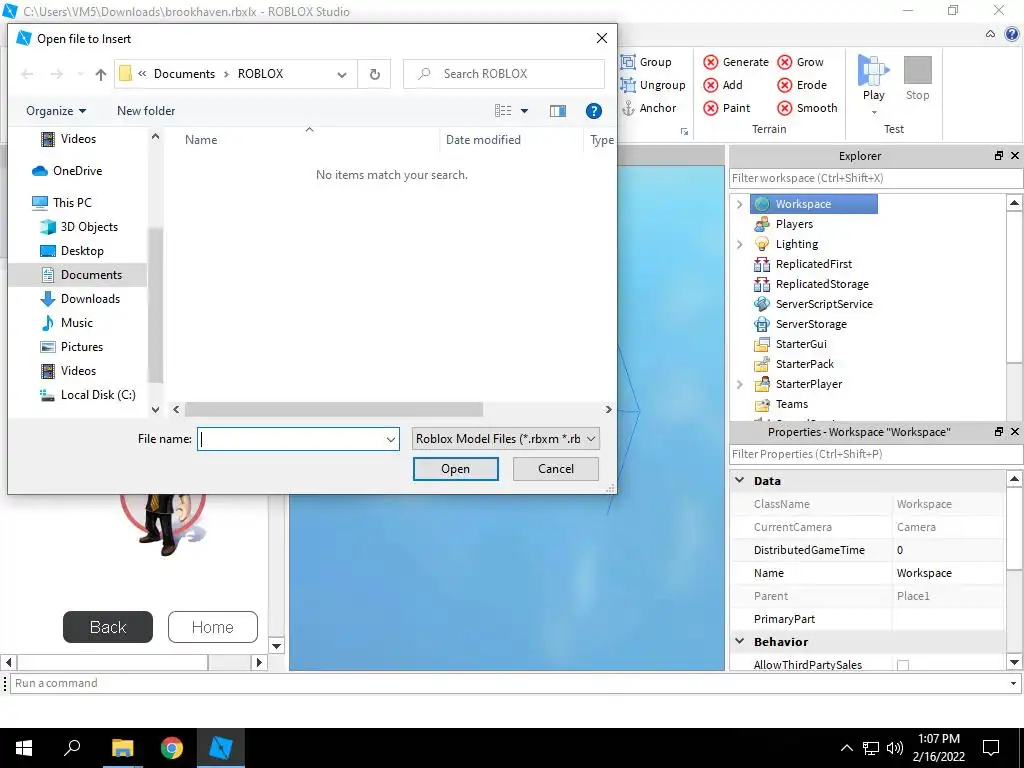
Task: Click Grow terrain icon
Action: pyautogui.click(x=785, y=62)
